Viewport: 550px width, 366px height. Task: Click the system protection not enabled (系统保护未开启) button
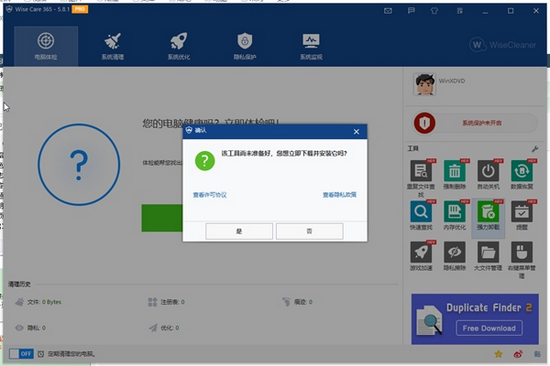click(481, 123)
